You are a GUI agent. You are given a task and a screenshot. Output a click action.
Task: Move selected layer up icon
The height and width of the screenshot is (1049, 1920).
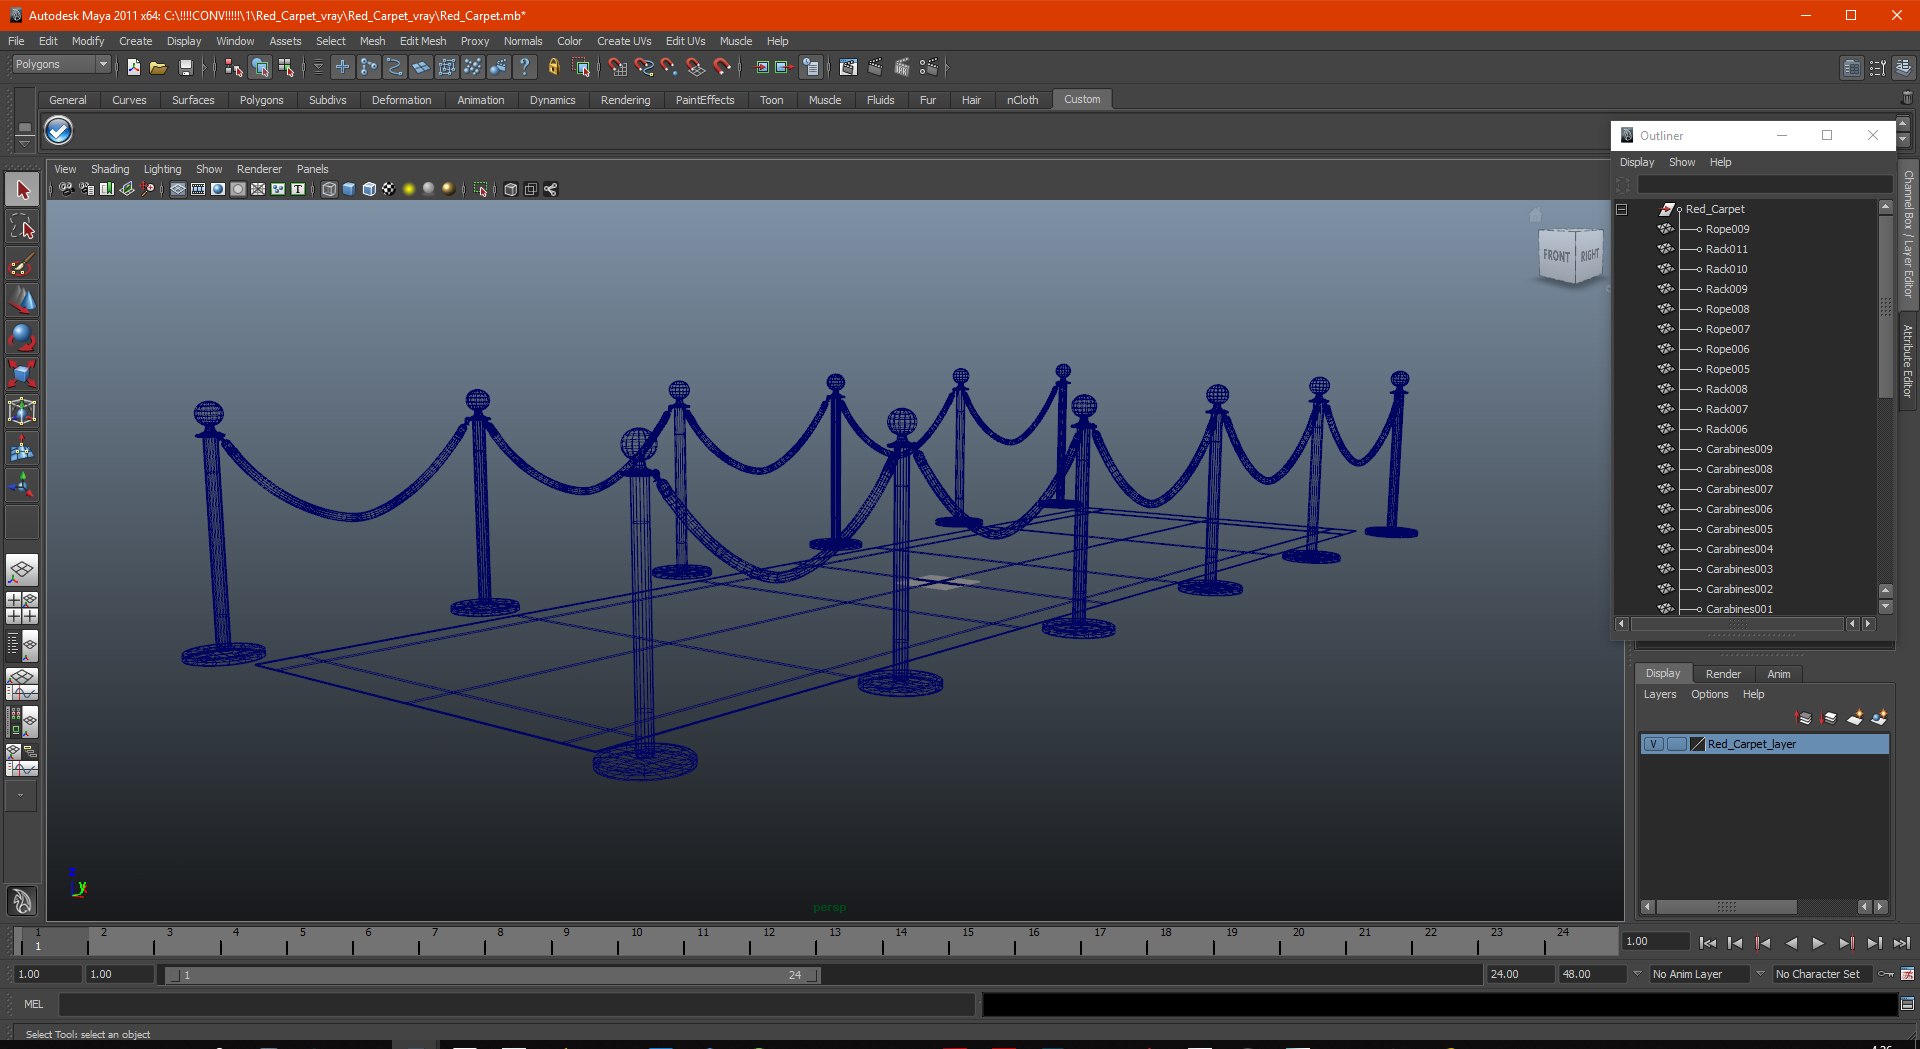(1804, 717)
